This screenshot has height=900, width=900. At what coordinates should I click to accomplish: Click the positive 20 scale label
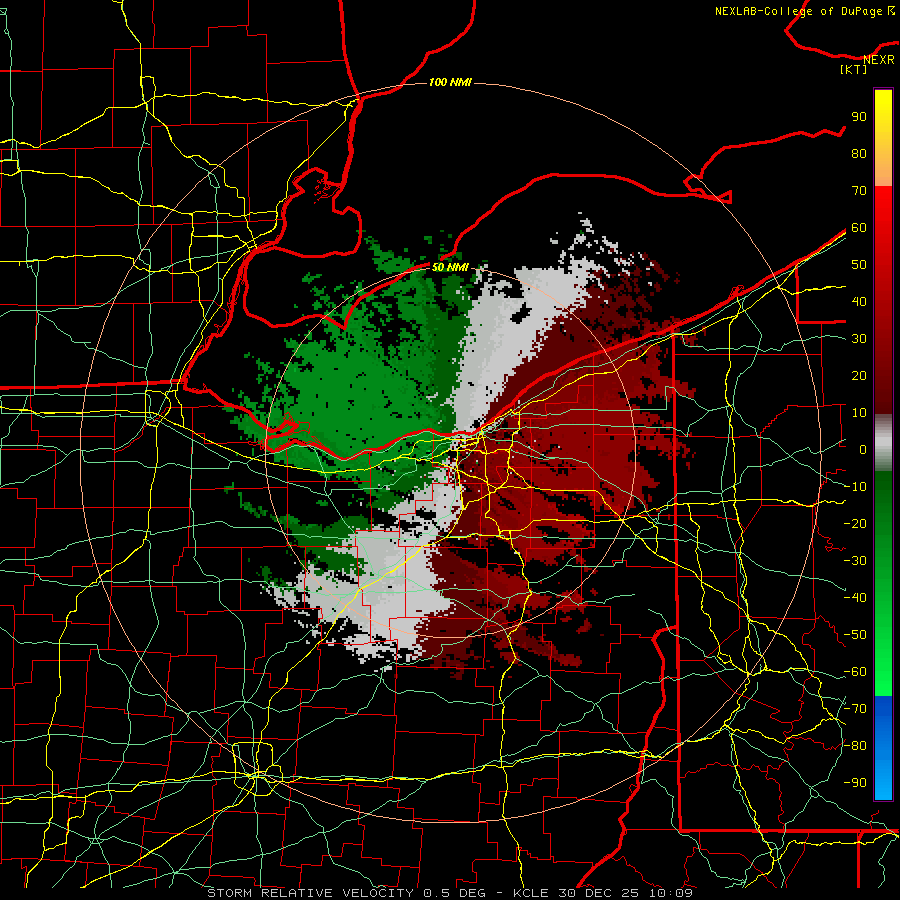859,376
